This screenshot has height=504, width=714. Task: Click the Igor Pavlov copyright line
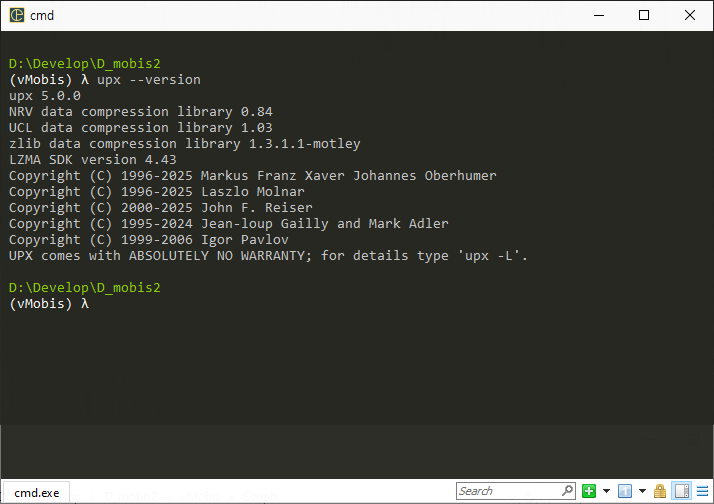pyautogui.click(x=148, y=239)
